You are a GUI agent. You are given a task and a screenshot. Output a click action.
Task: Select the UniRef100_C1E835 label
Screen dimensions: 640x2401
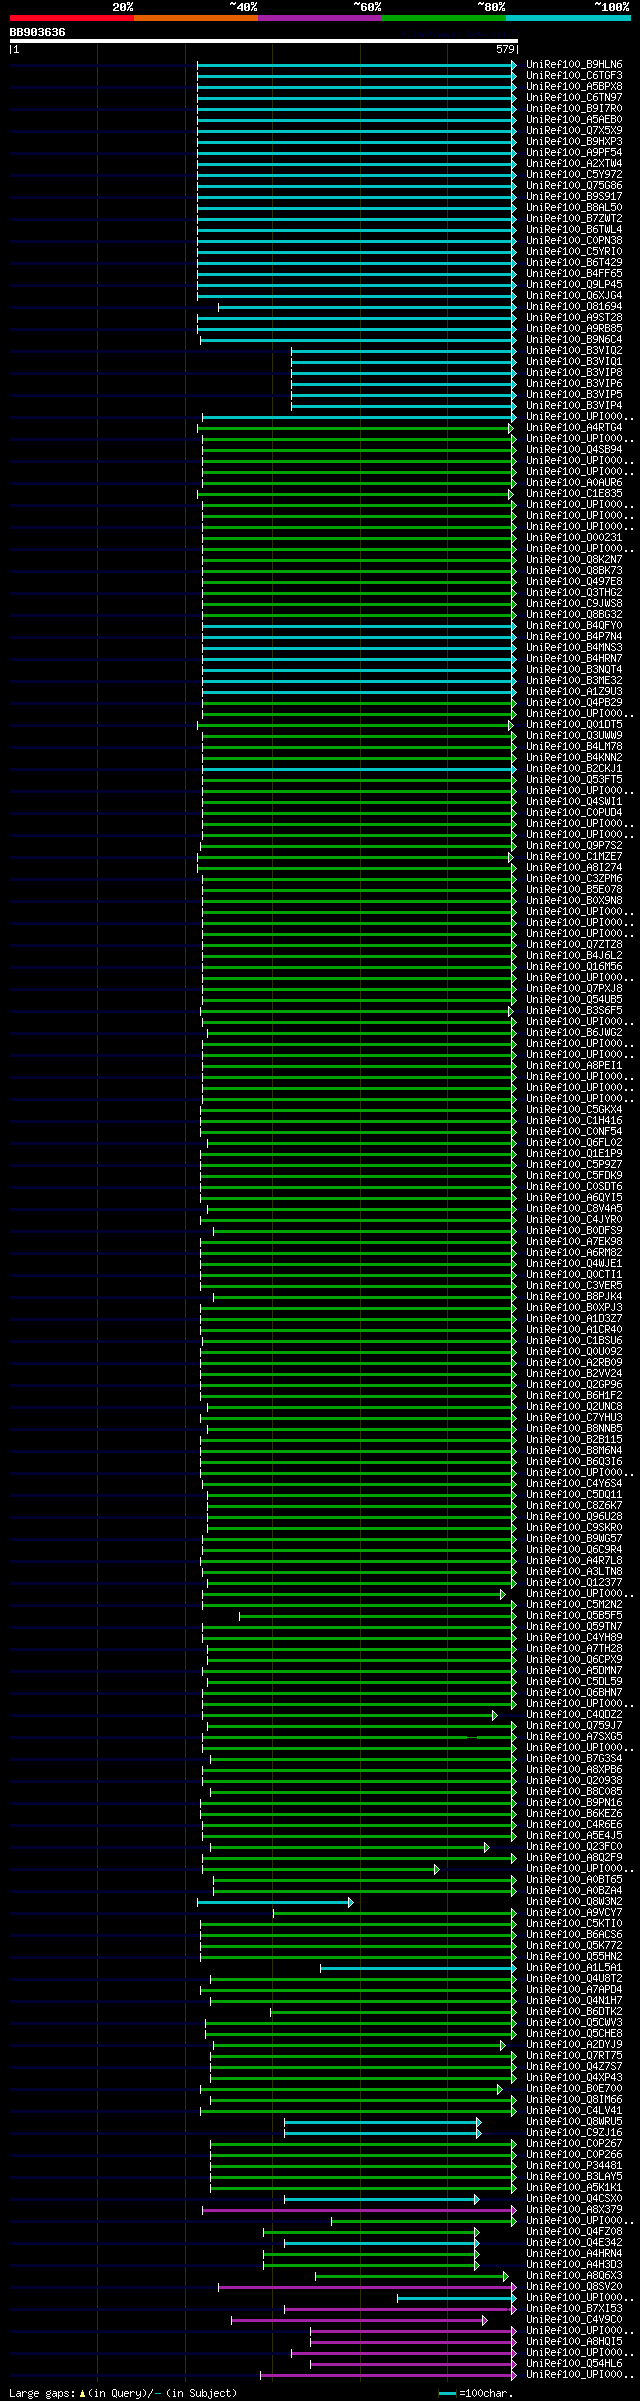click(574, 494)
